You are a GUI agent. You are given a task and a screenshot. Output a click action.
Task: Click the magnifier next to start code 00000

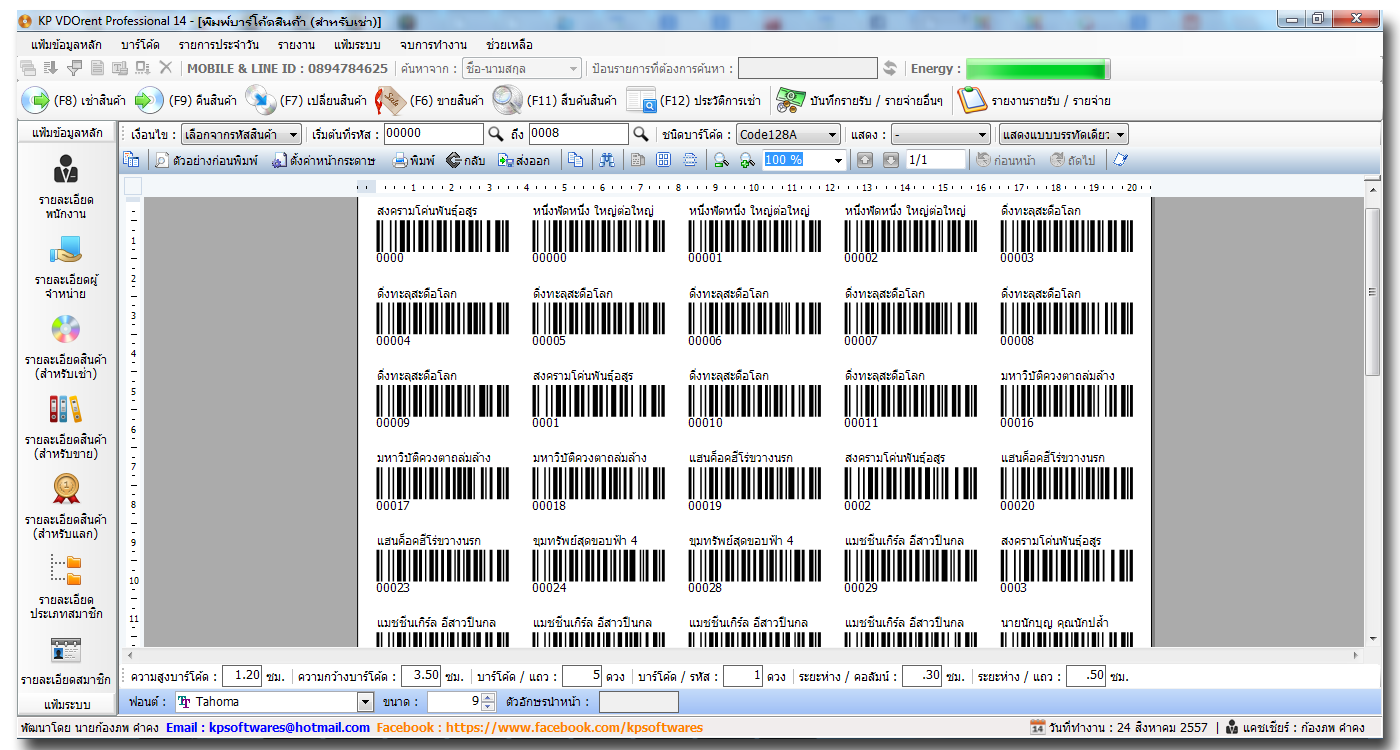[x=495, y=134]
